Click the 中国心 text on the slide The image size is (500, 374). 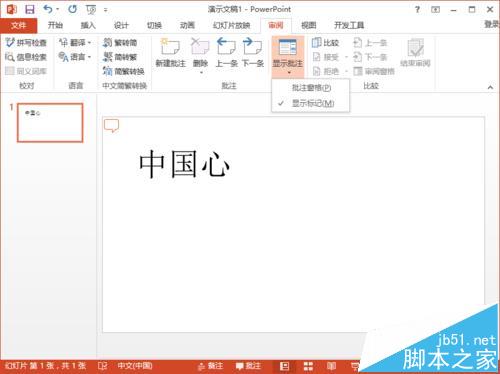[184, 164]
